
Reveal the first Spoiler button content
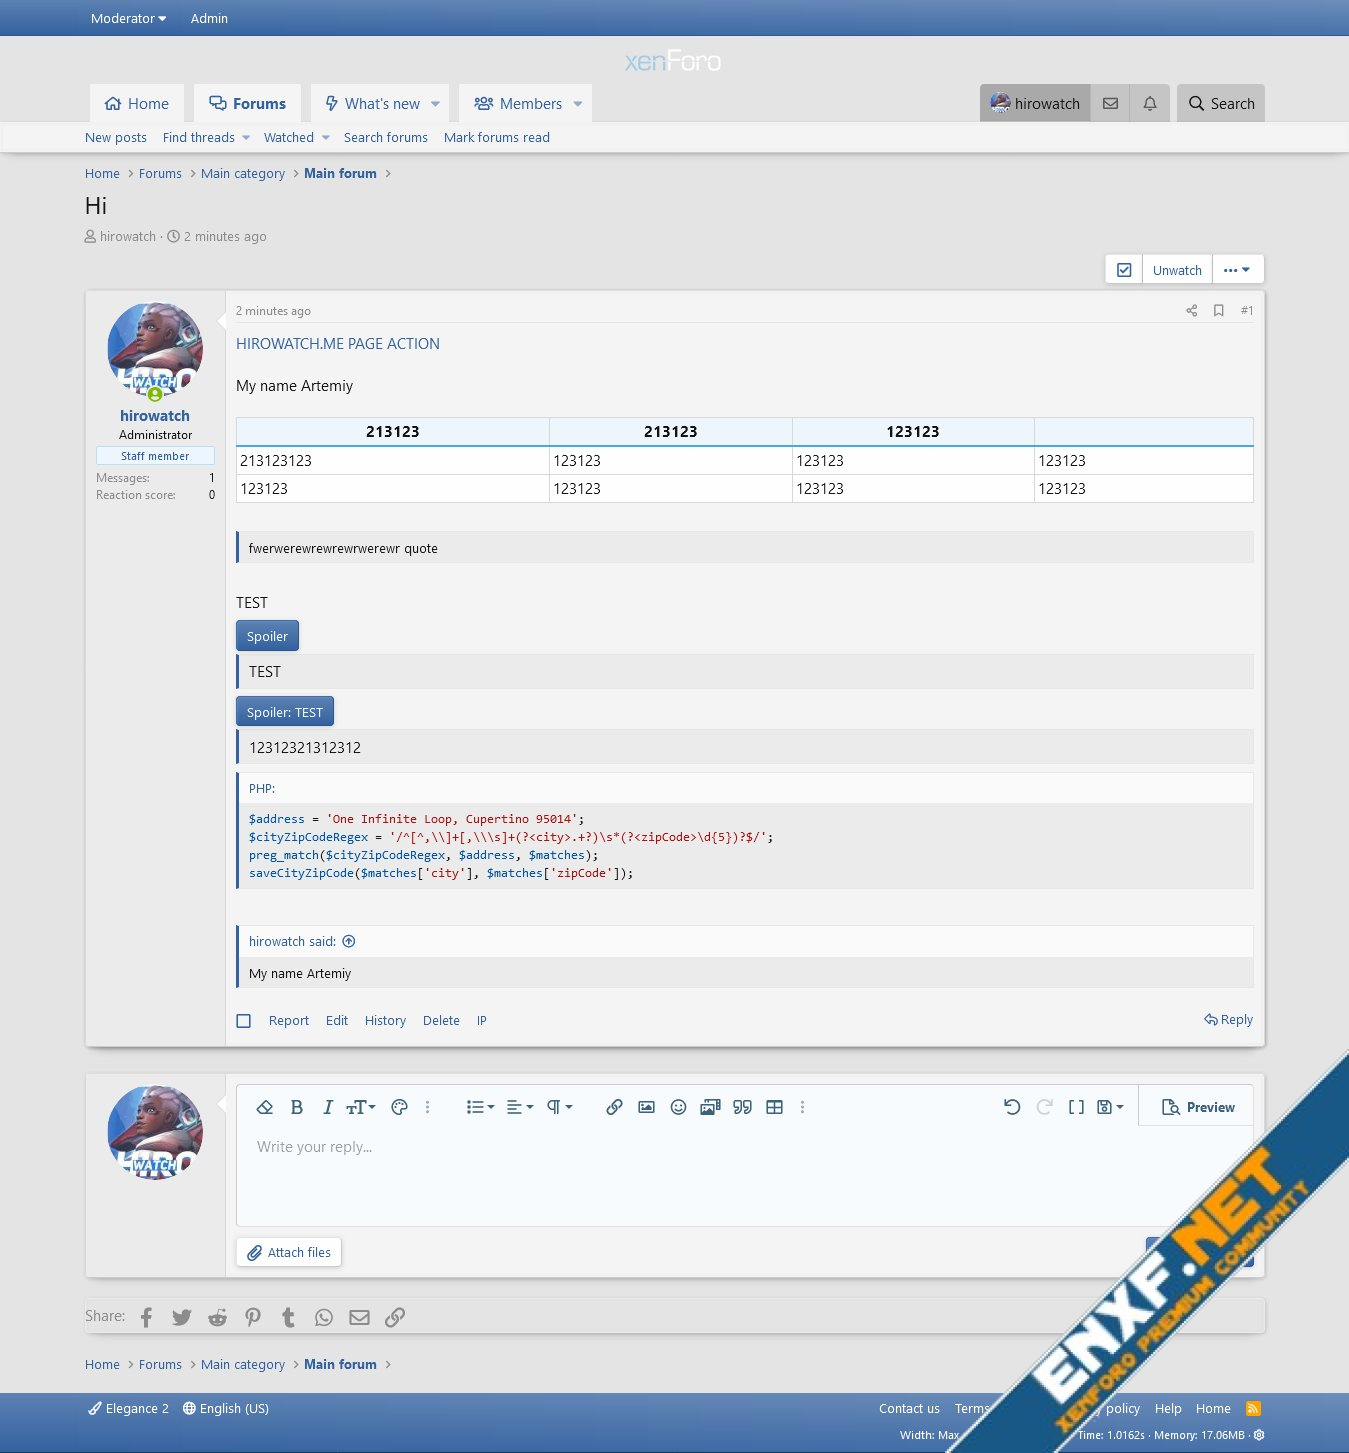(x=267, y=636)
